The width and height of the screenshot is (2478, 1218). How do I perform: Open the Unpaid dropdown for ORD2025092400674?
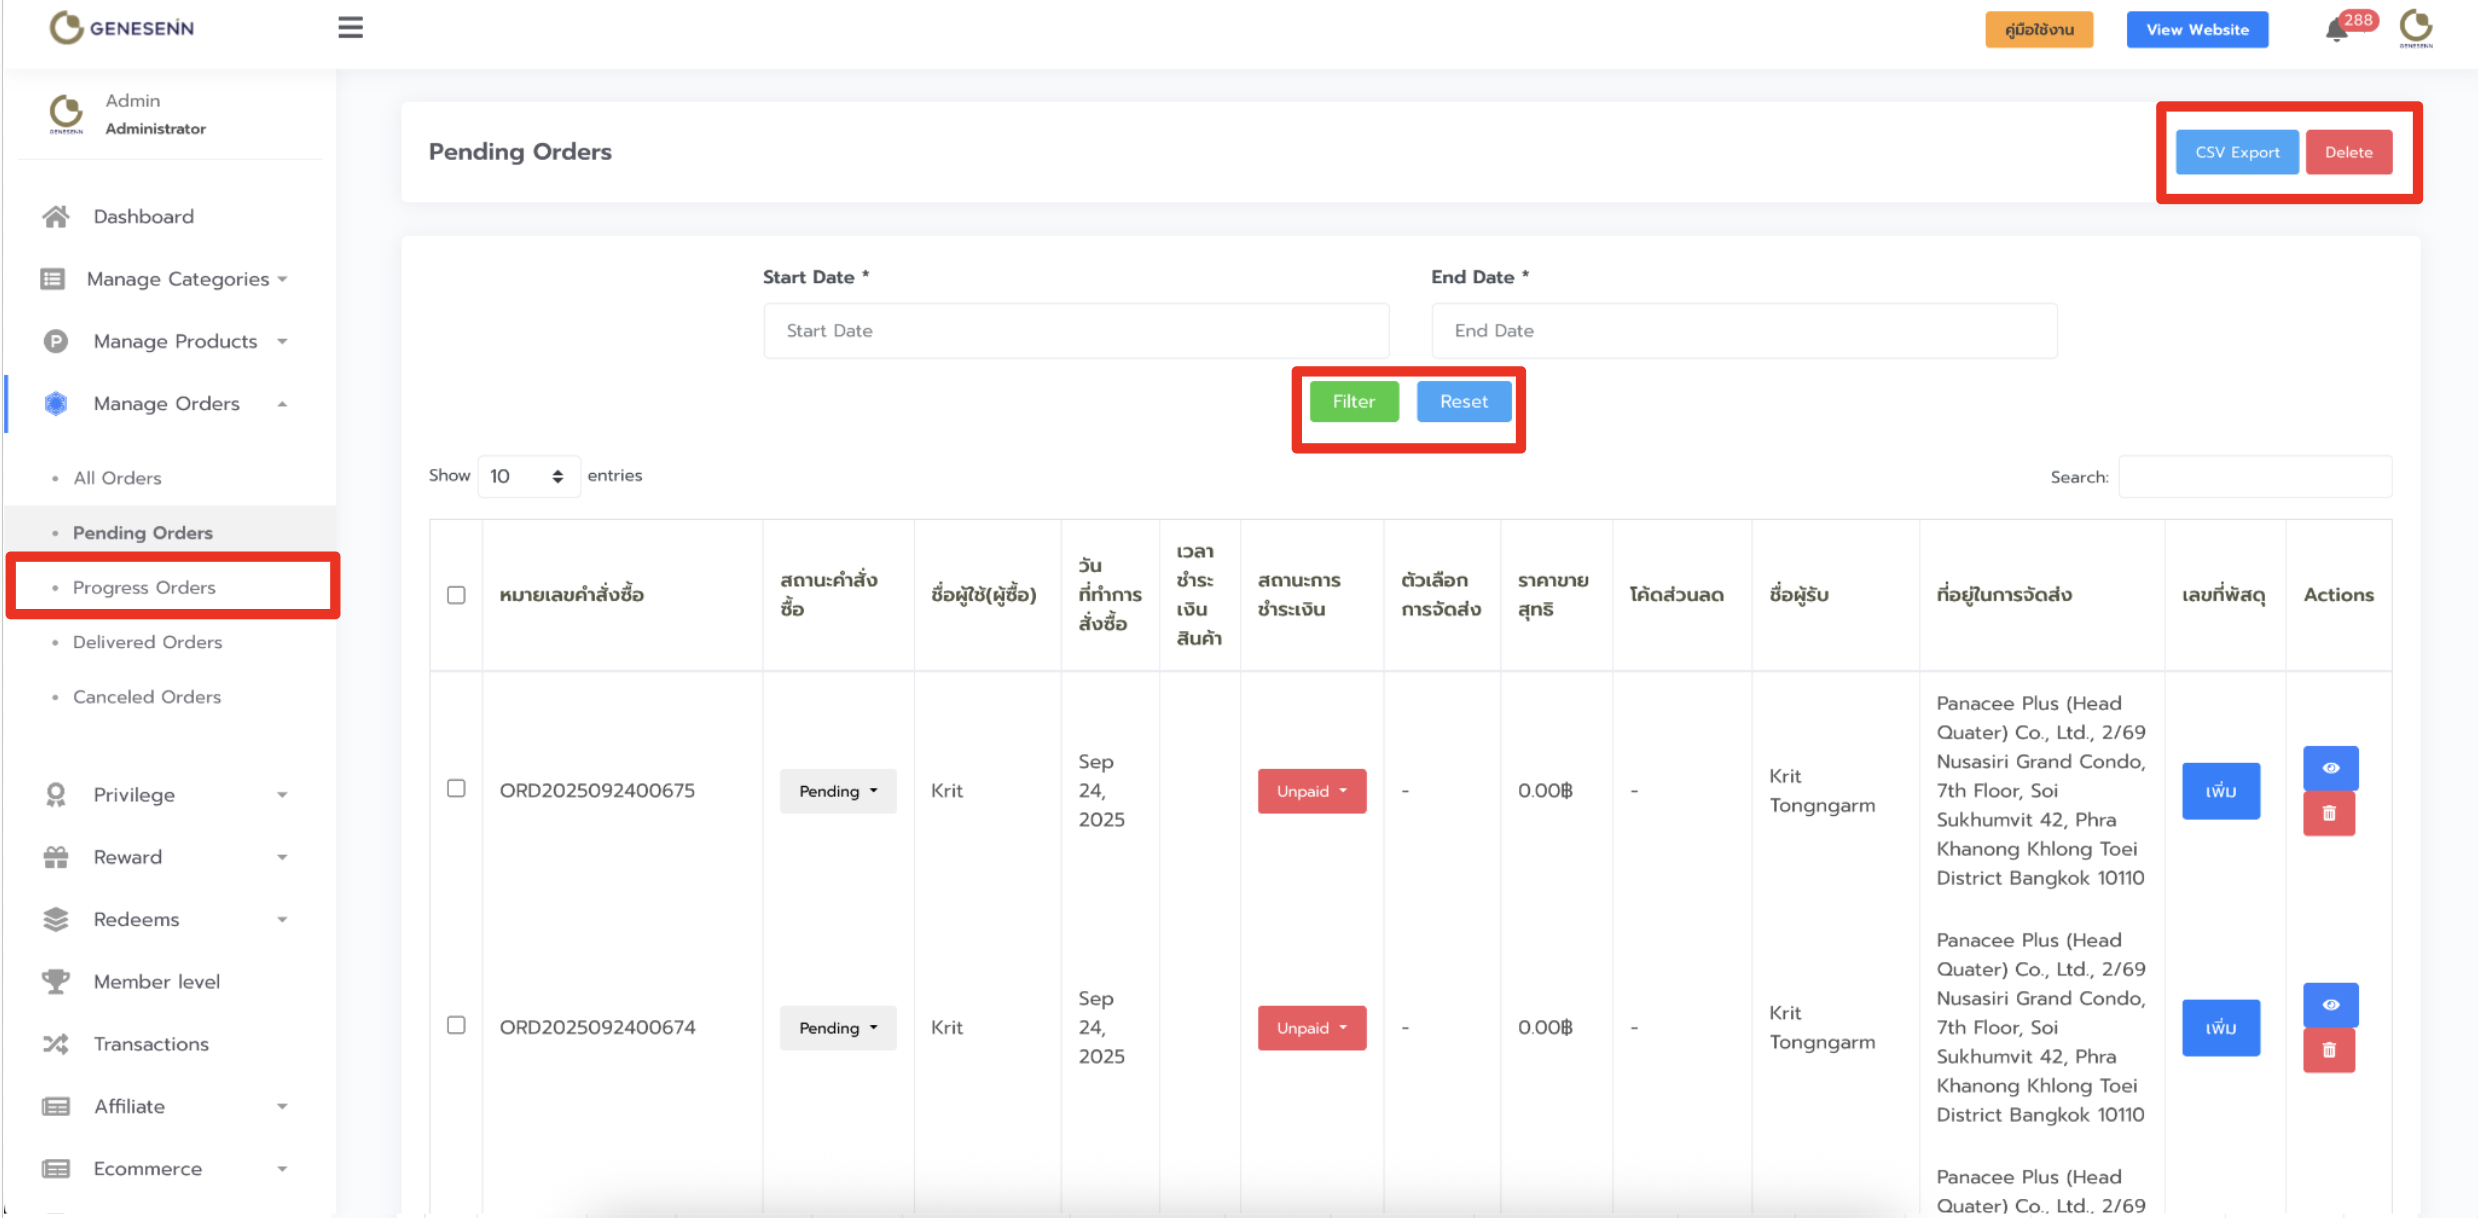click(1311, 1028)
